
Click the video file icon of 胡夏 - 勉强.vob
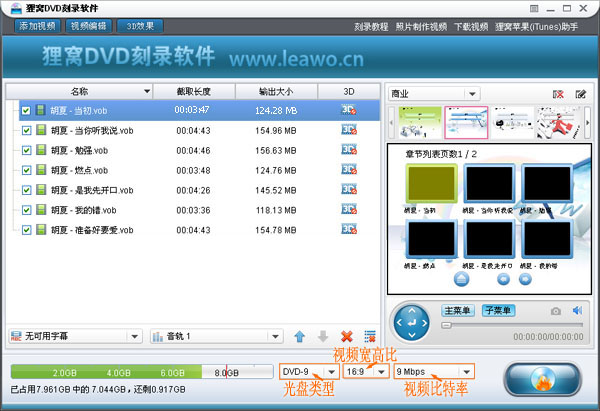point(41,150)
